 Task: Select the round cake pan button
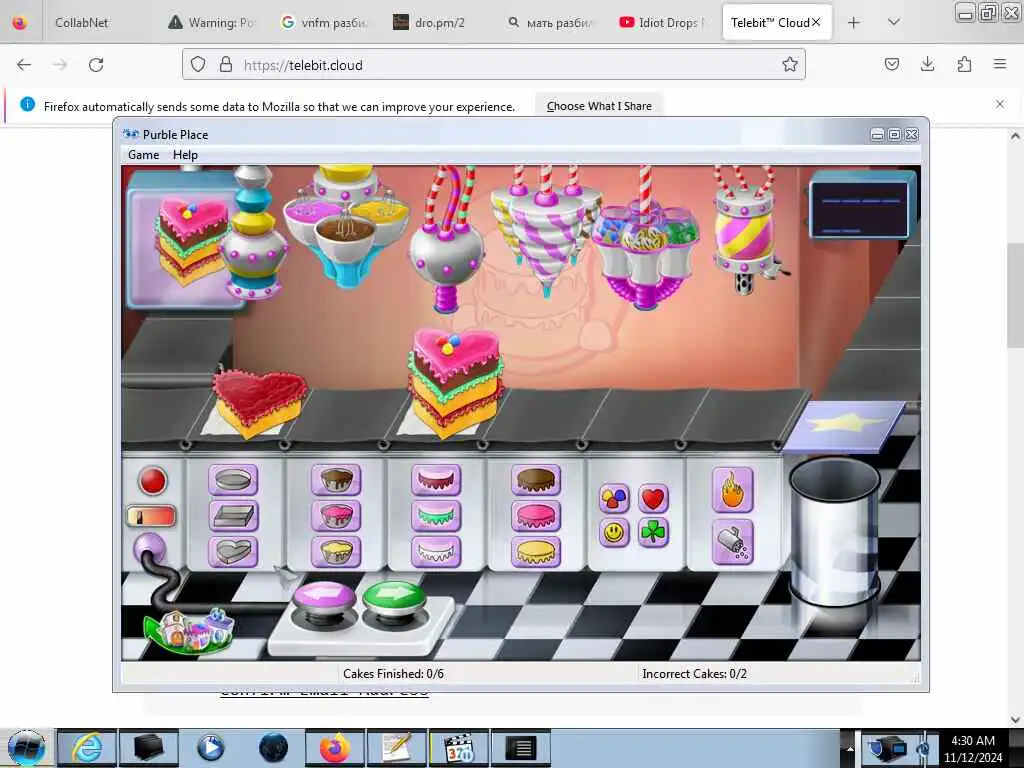pos(232,480)
